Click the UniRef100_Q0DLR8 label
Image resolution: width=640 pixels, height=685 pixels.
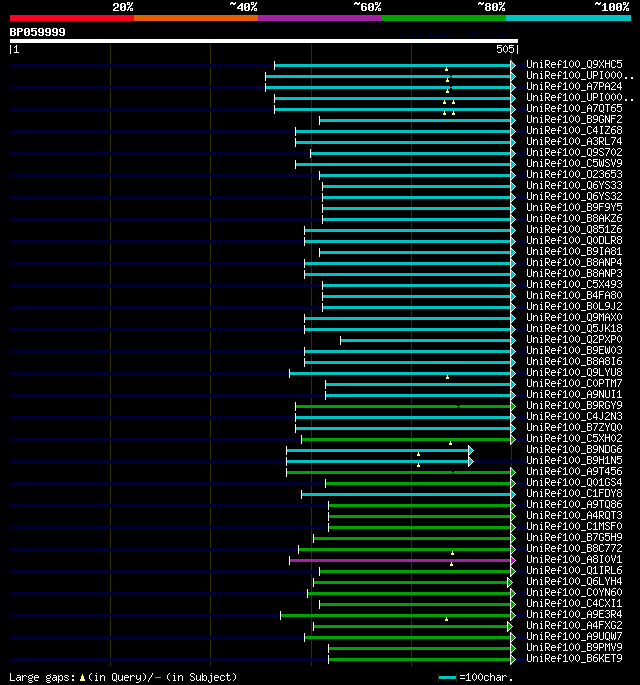[574, 240]
